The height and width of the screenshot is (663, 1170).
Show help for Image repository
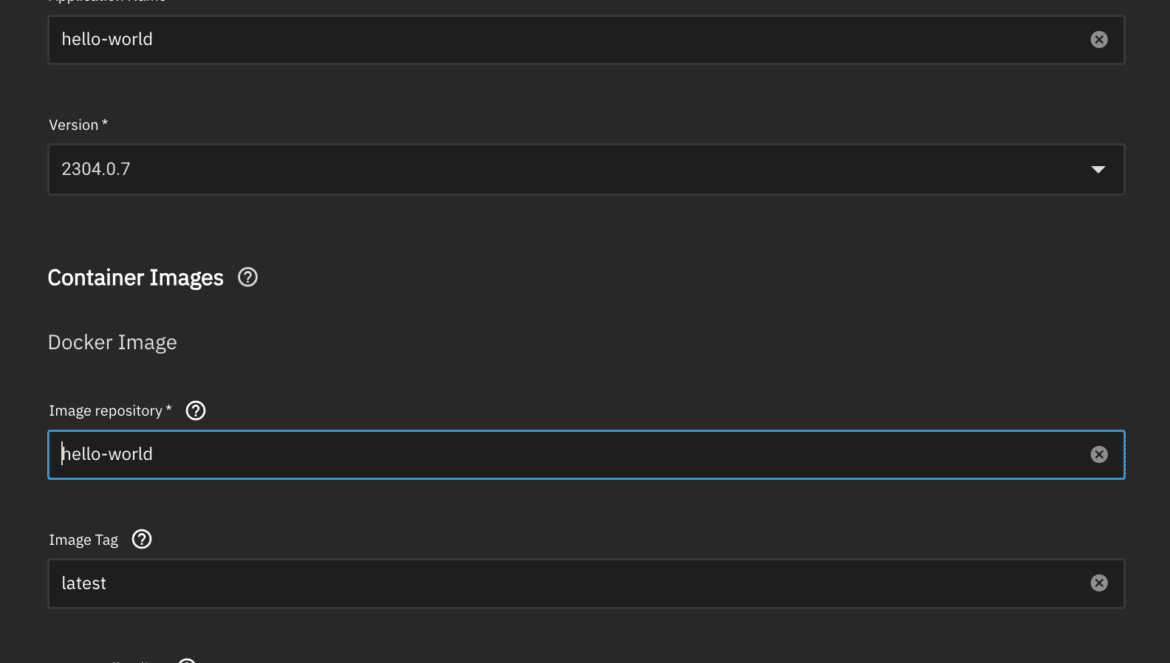(x=195, y=411)
